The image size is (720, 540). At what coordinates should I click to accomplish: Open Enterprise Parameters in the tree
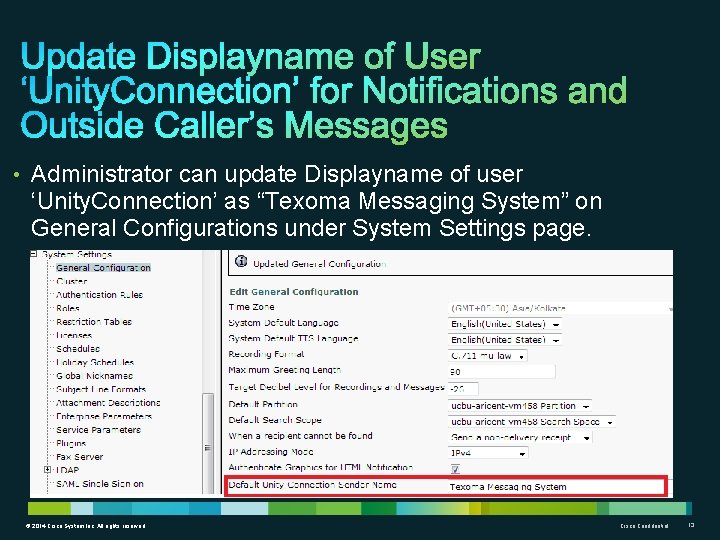pyautogui.click(x=104, y=416)
